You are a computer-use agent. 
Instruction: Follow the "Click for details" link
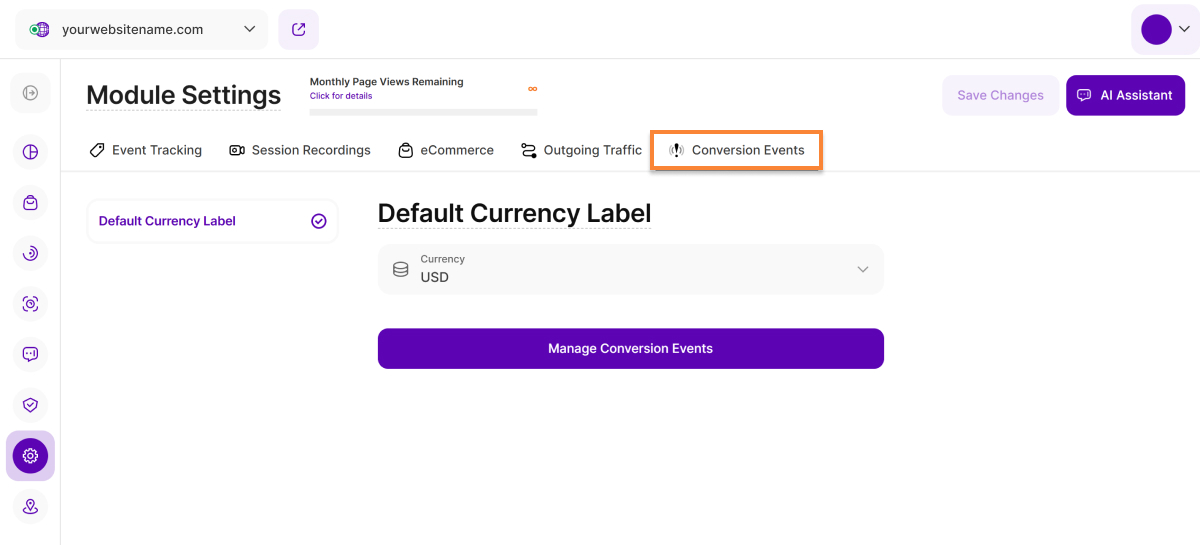[x=341, y=96]
